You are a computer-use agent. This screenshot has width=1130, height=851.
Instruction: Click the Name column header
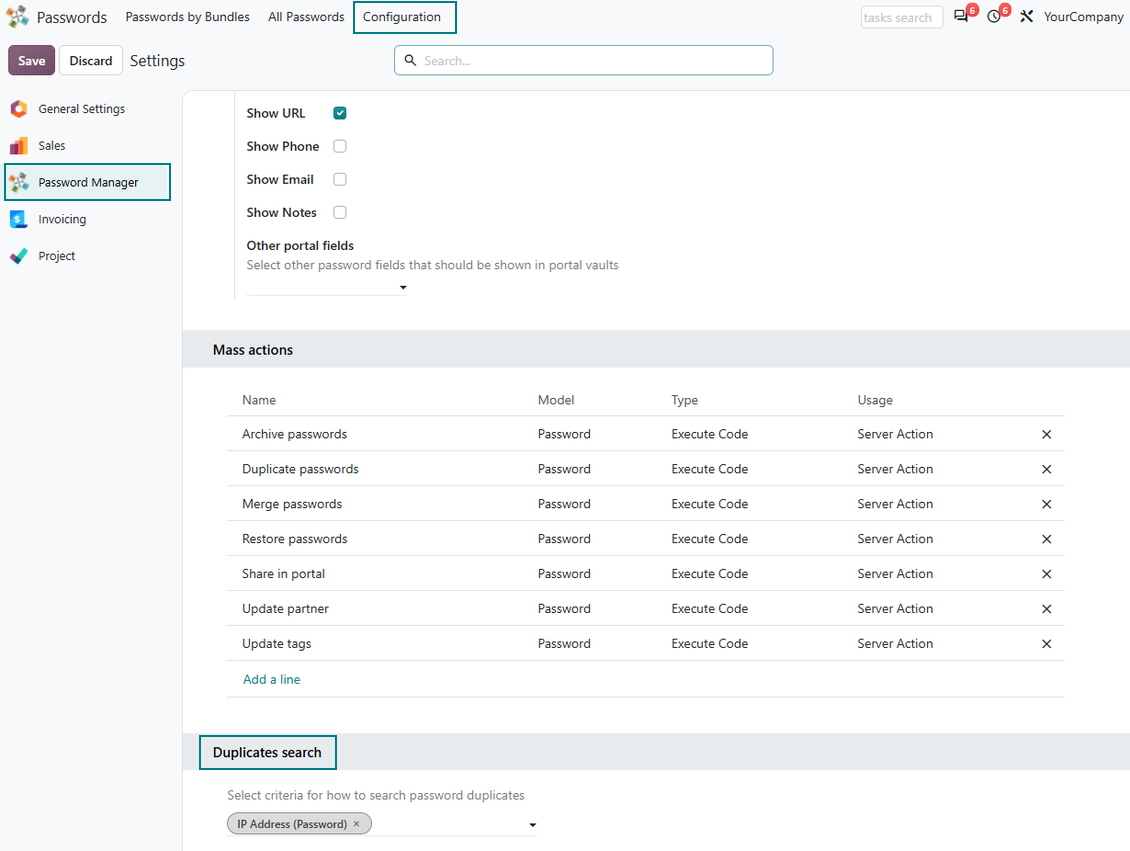tap(259, 400)
